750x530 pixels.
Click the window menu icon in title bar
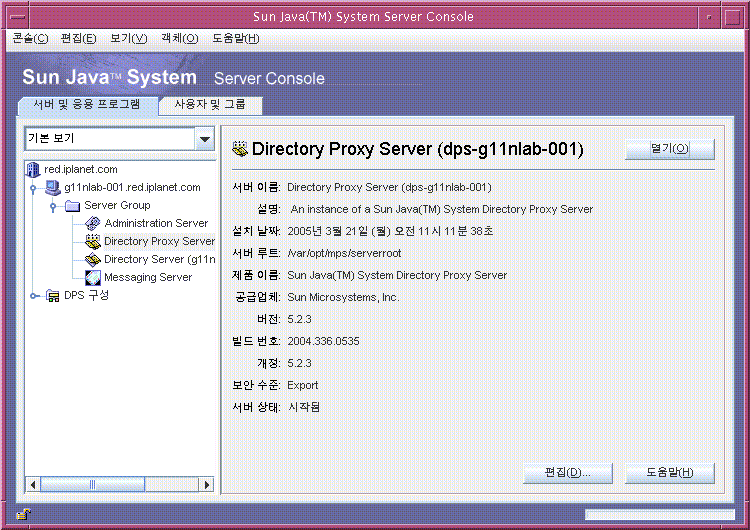tap(18, 17)
